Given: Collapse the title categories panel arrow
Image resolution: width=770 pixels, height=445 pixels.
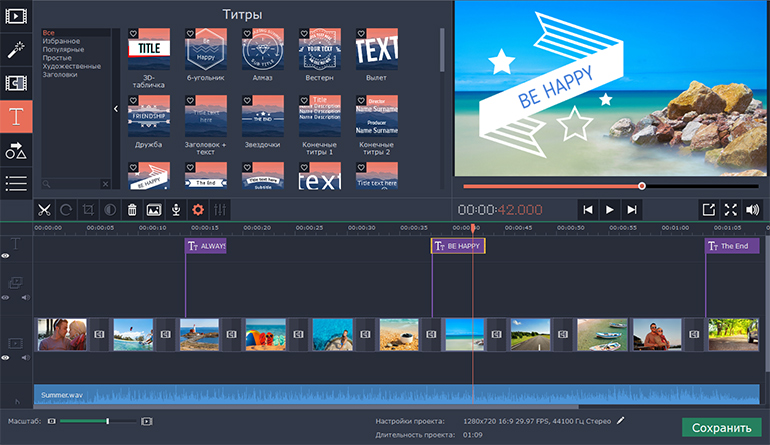Looking at the screenshot, I should coord(115,108).
